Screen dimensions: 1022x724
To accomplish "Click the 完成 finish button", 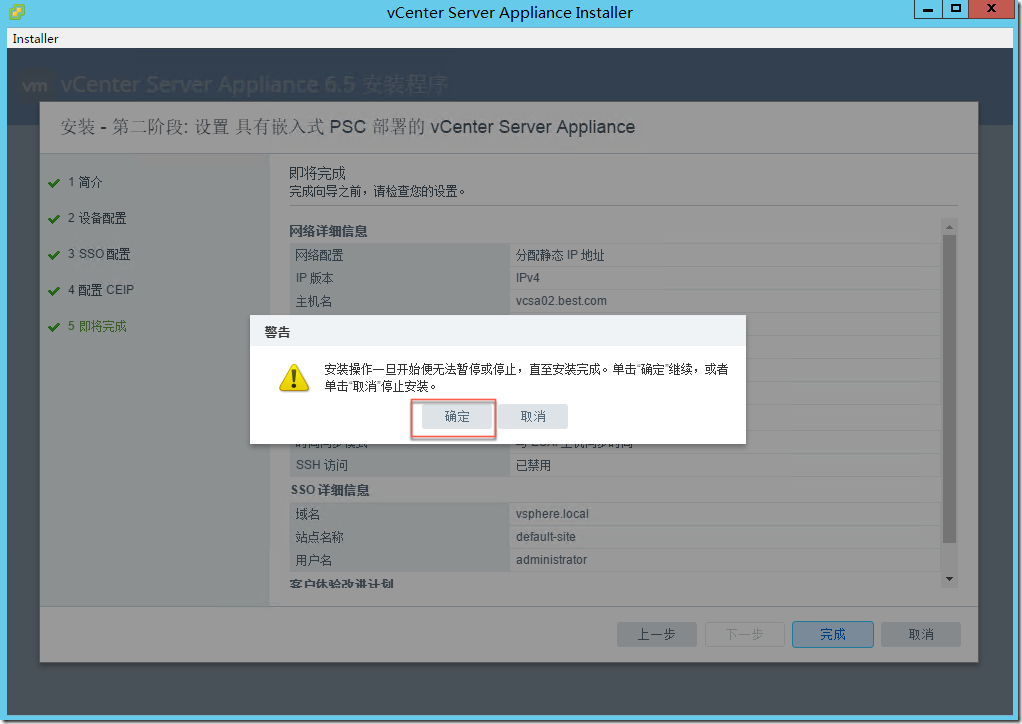I will [832, 634].
